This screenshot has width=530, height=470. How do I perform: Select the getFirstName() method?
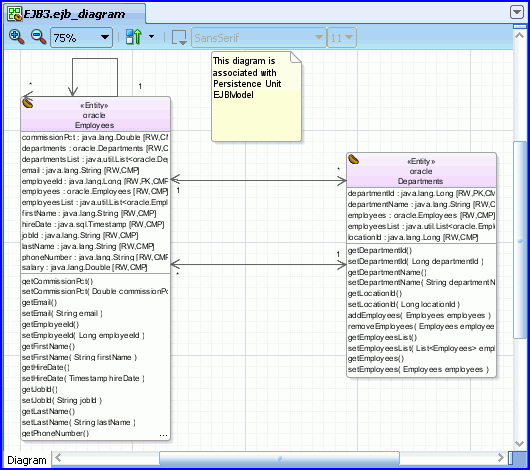48,346
